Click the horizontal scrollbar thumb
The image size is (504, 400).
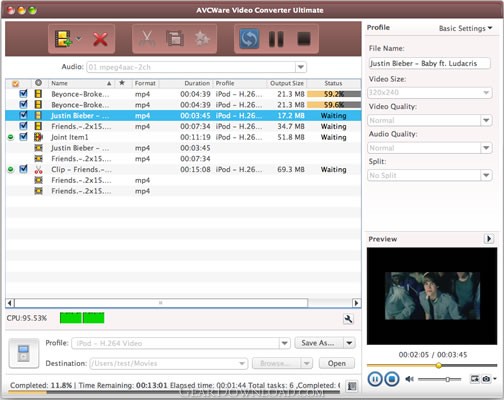click(161, 303)
